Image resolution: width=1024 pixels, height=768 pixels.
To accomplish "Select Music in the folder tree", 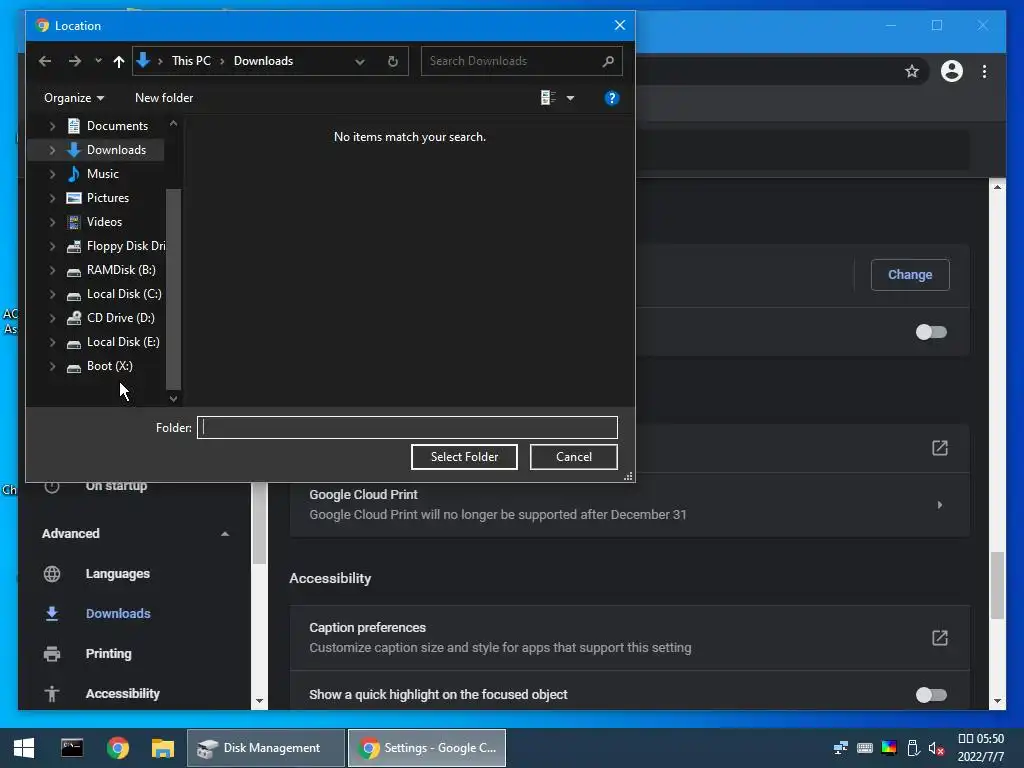I will click(x=103, y=174).
